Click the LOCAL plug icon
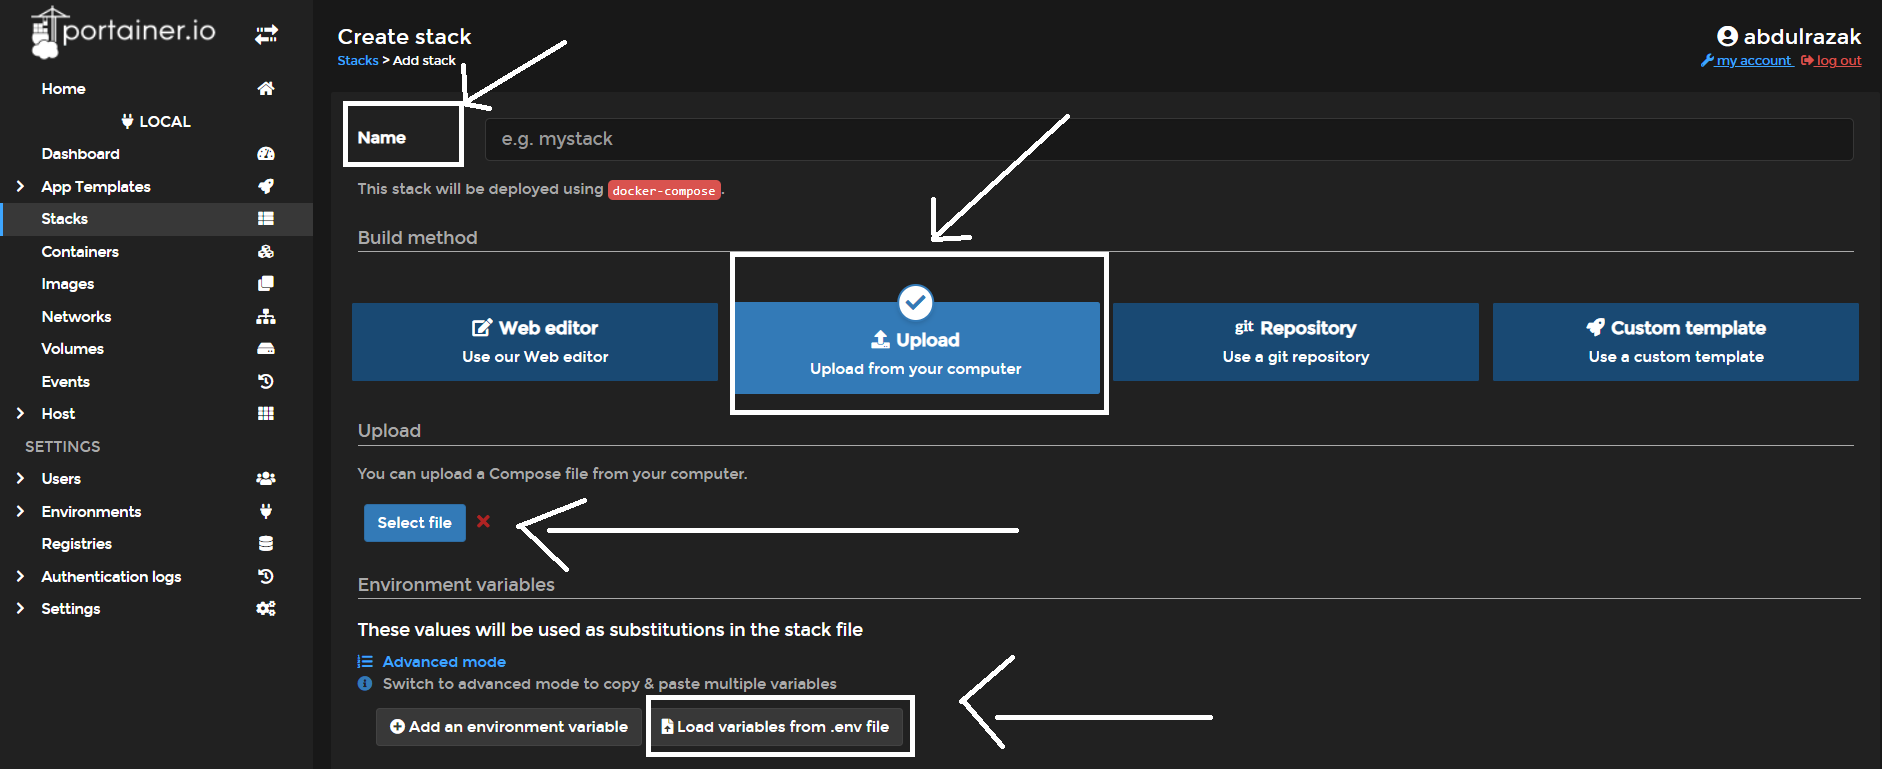The height and width of the screenshot is (769, 1882). pyautogui.click(x=127, y=121)
